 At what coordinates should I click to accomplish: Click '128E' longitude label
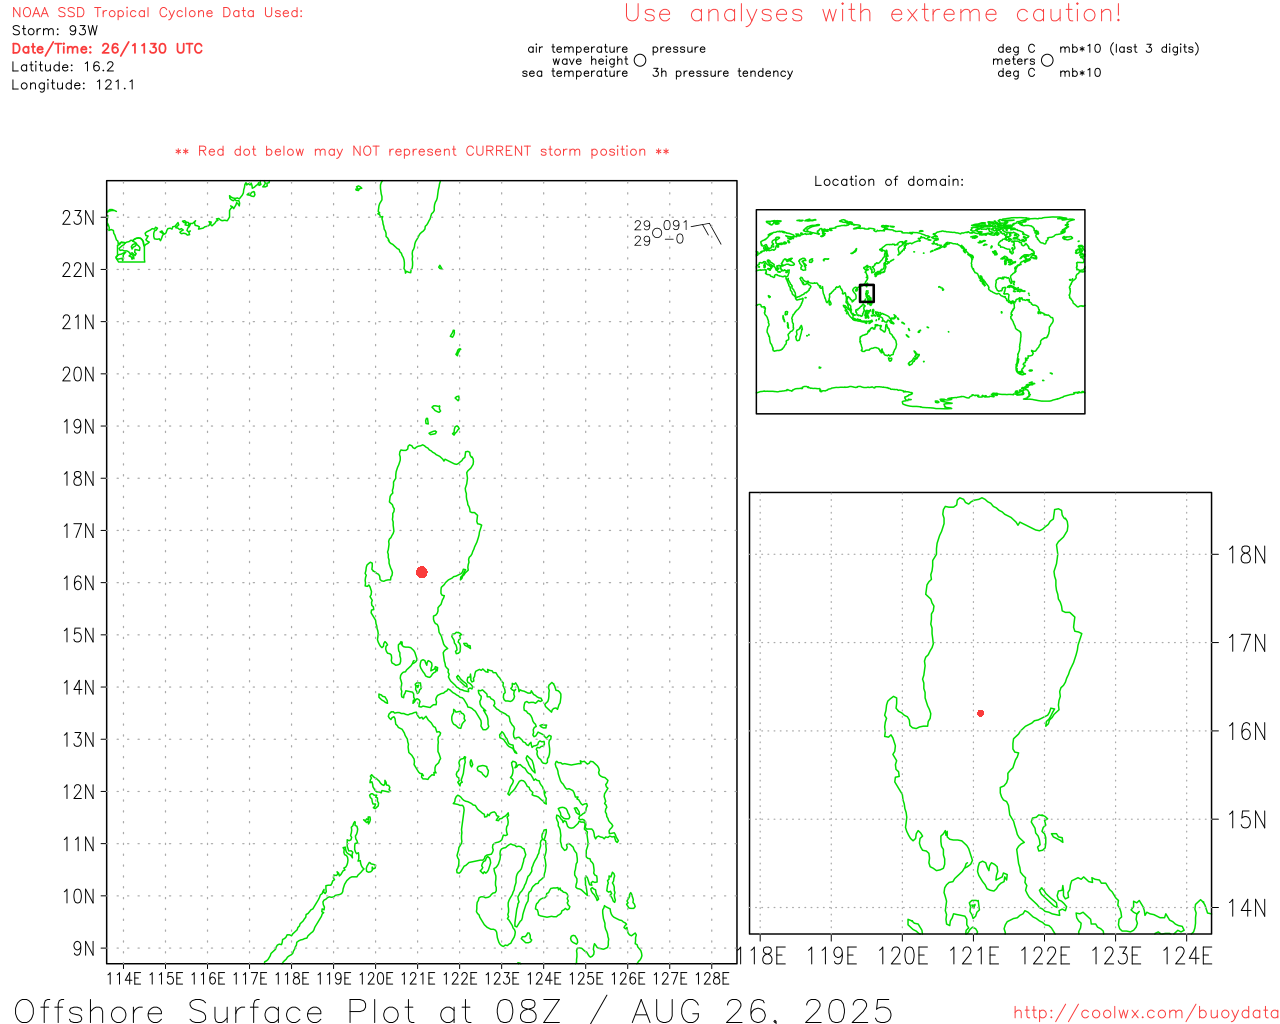pyautogui.click(x=711, y=978)
